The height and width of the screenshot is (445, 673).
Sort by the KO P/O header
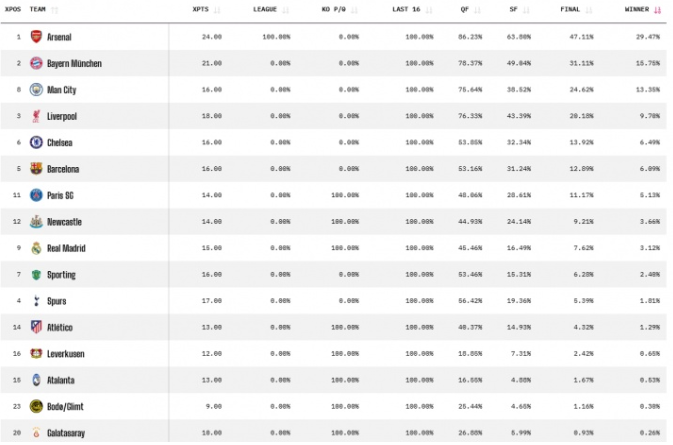tap(338, 9)
